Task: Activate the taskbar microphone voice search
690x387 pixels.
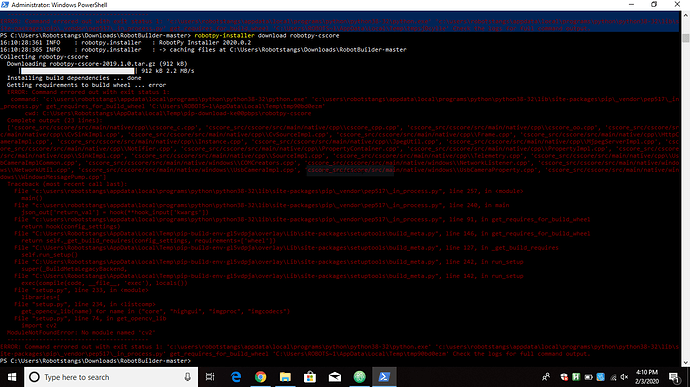Action: [187, 377]
